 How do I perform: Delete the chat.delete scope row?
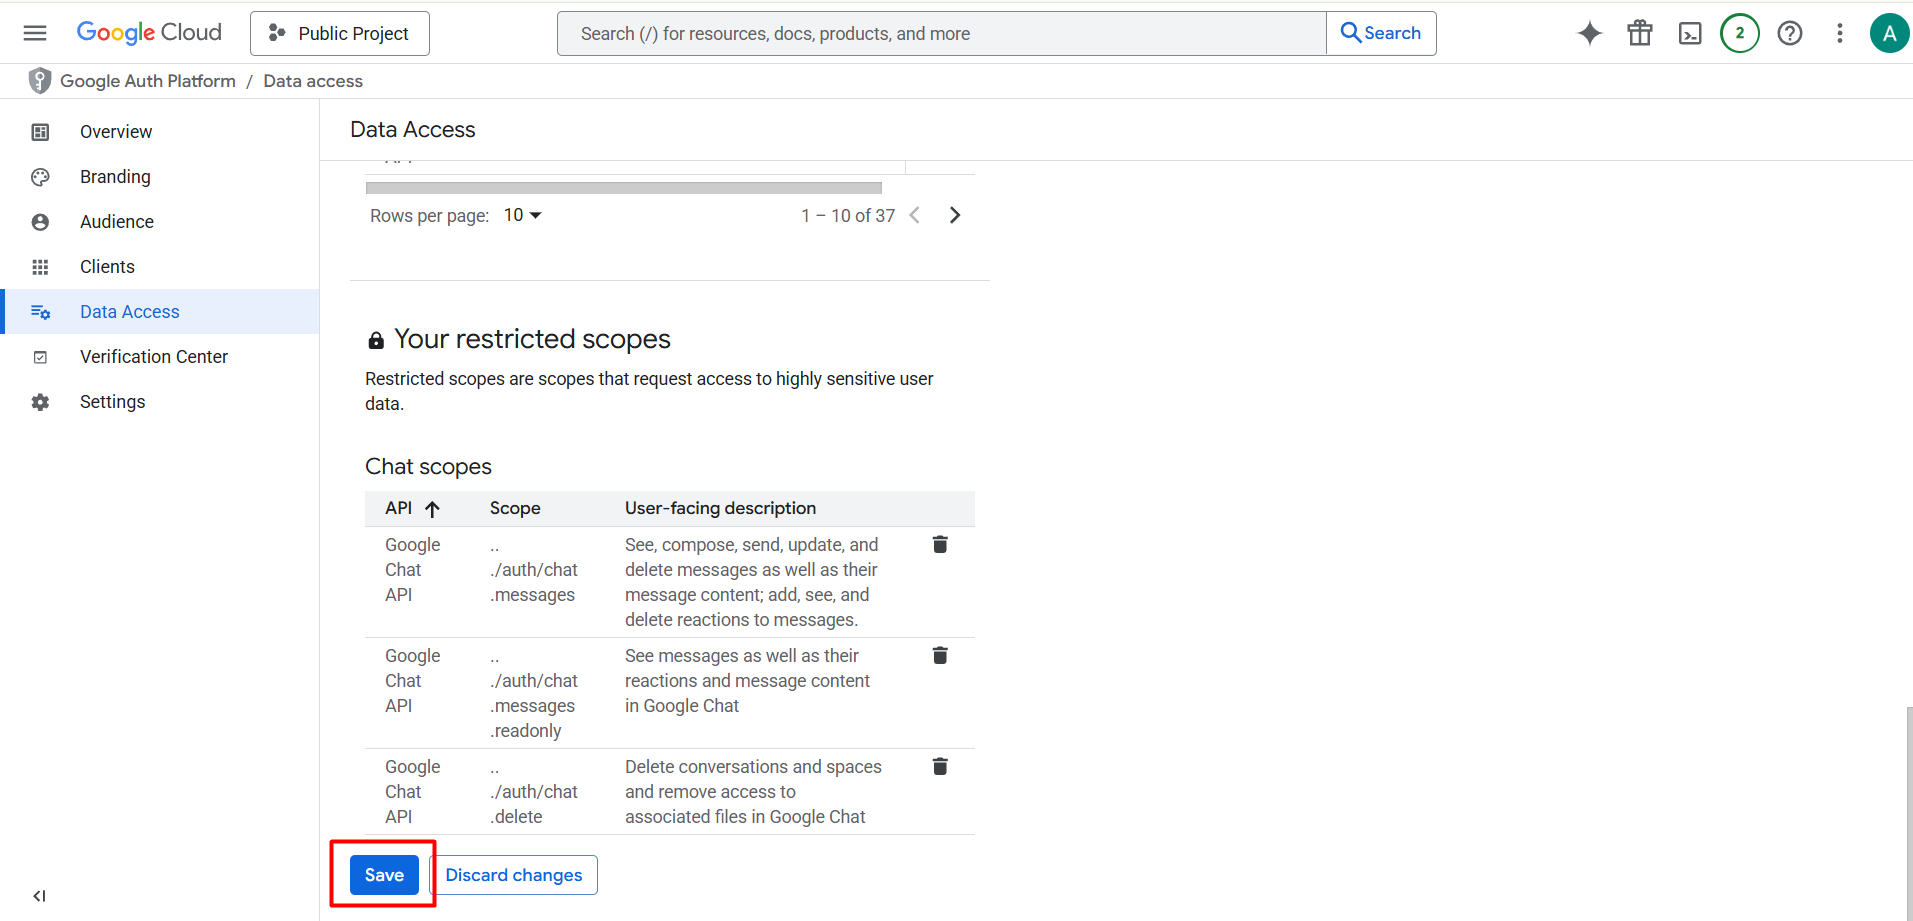940,766
